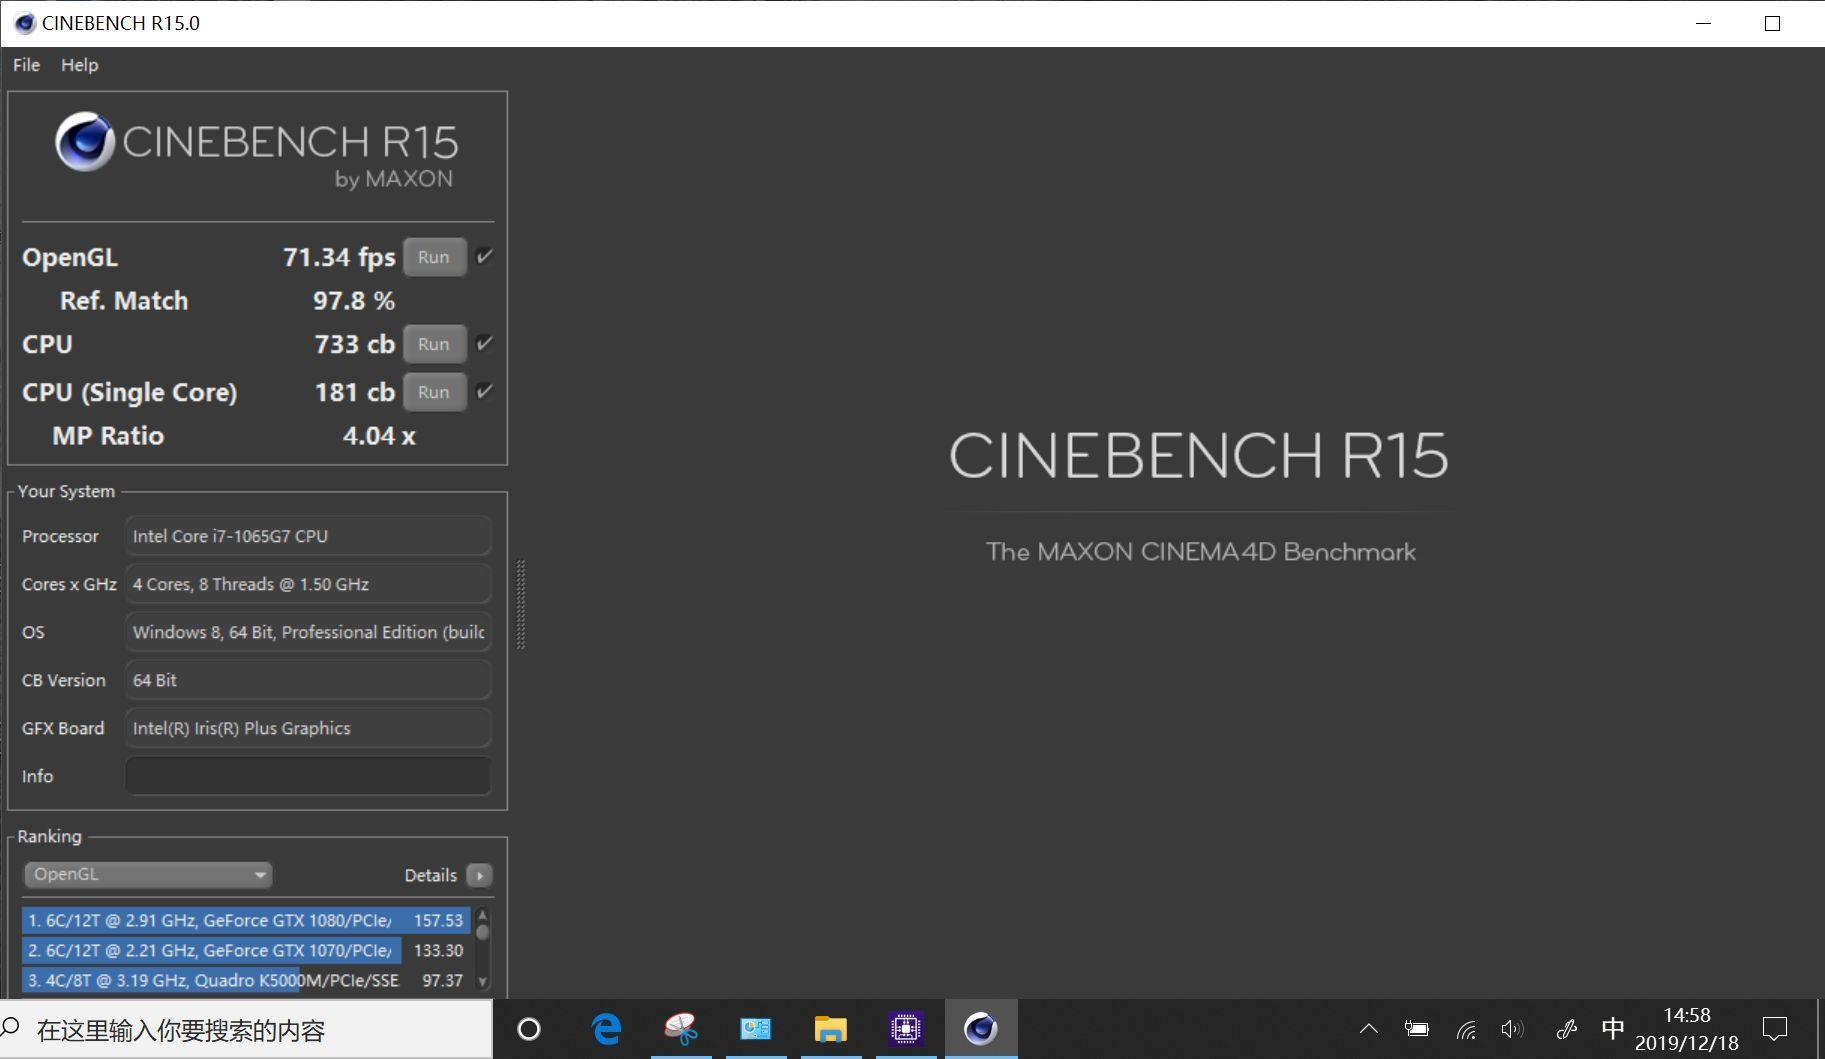This screenshot has height=1059, width=1825.
Task: Click the Info input field
Action: [308, 776]
